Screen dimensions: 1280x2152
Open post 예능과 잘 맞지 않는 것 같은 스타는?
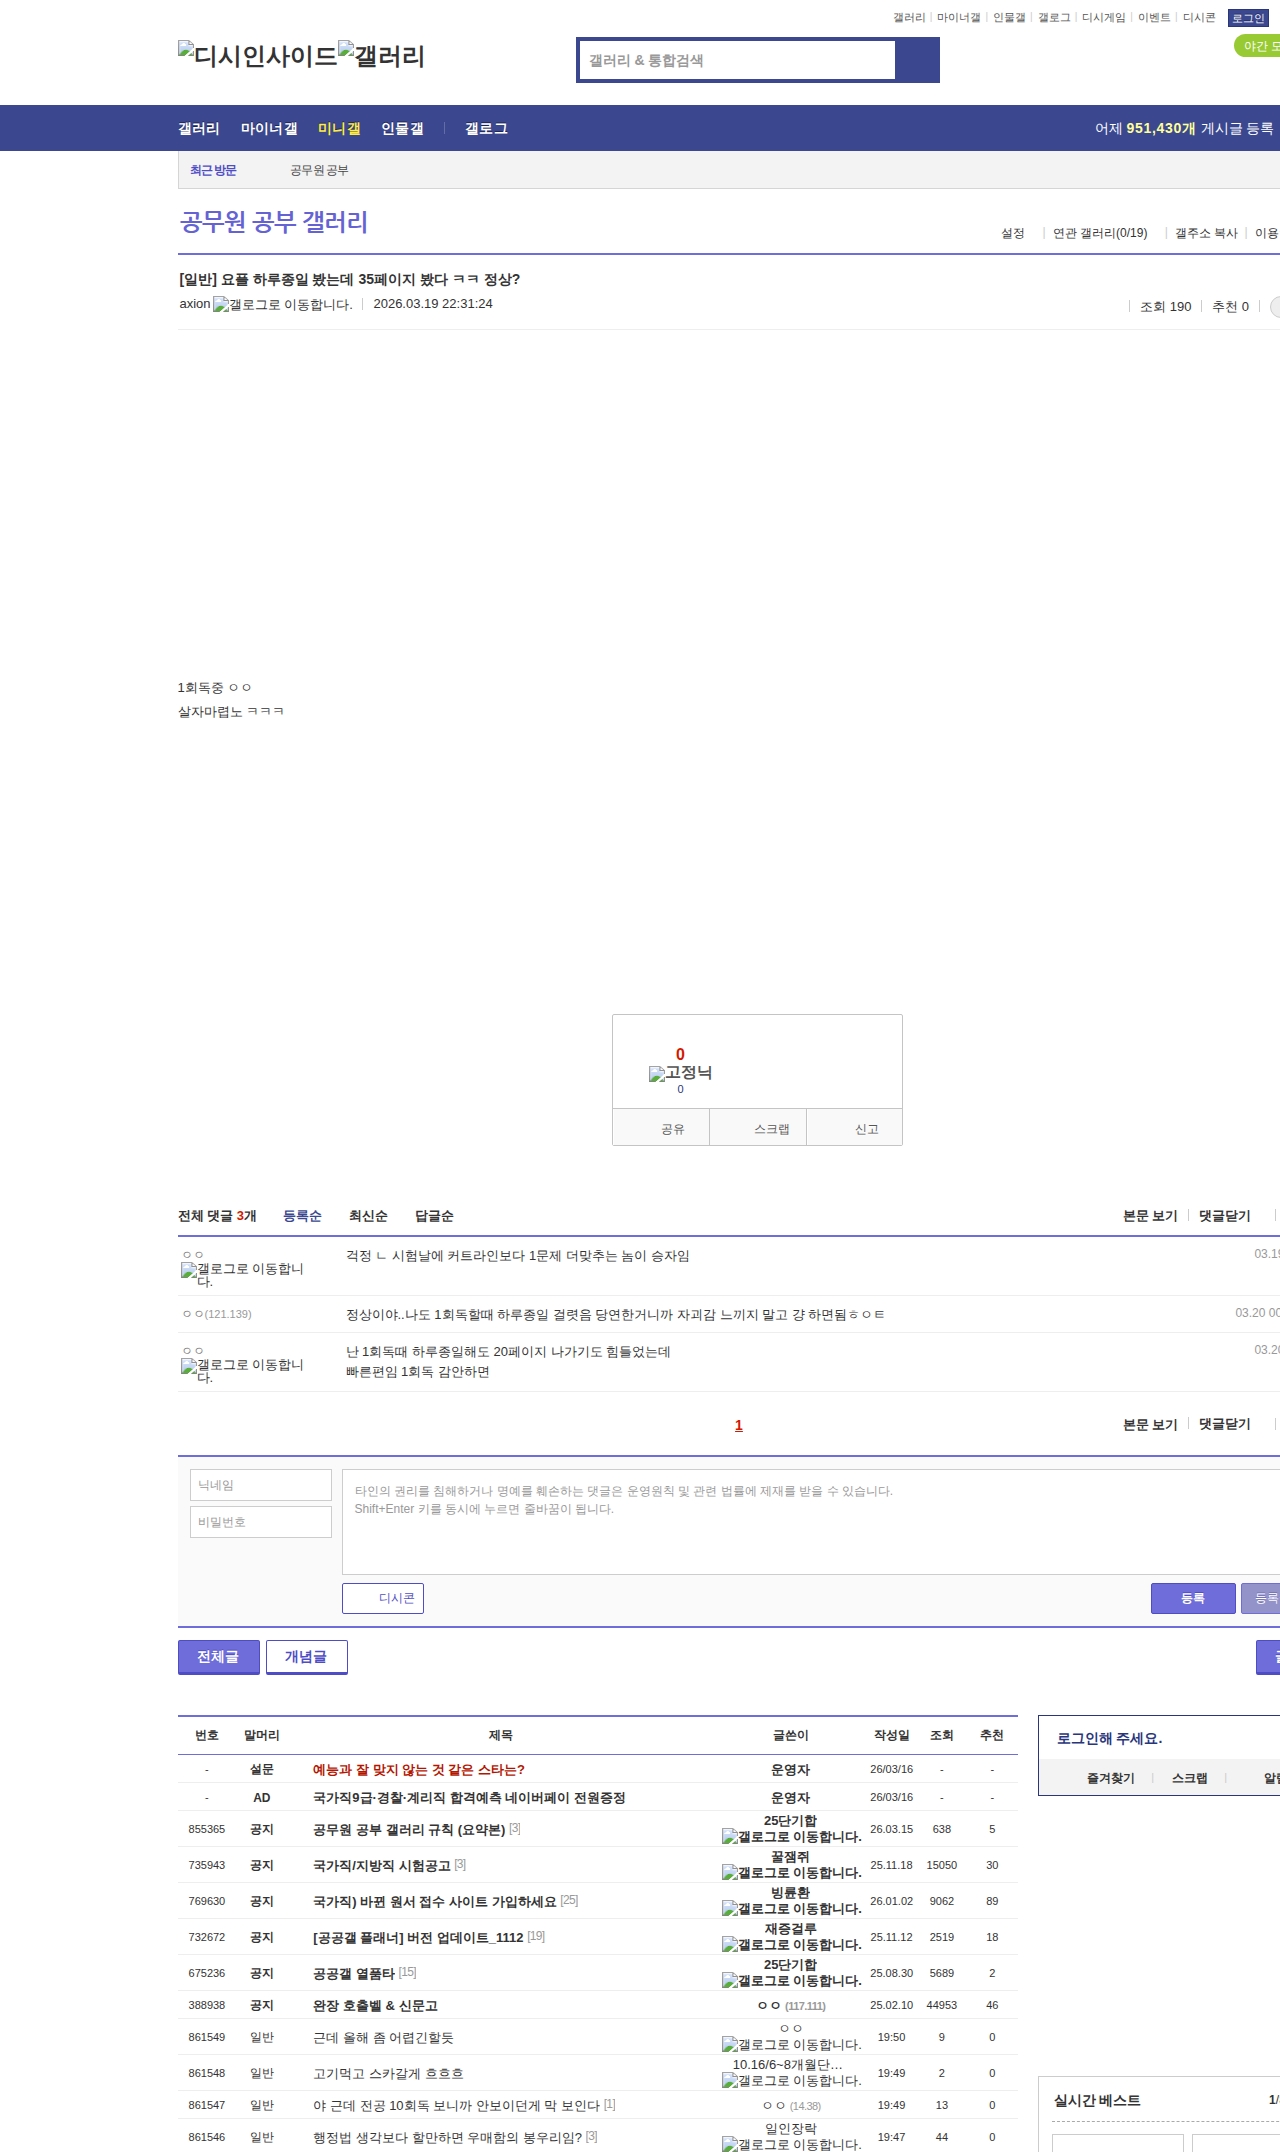tap(419, 1770)
